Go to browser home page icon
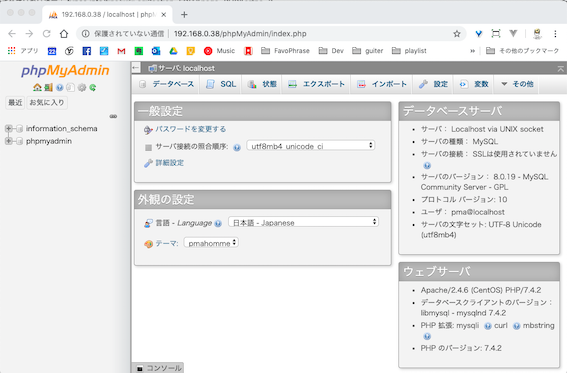Screen dimensions: 567x373 coord(64,34)
